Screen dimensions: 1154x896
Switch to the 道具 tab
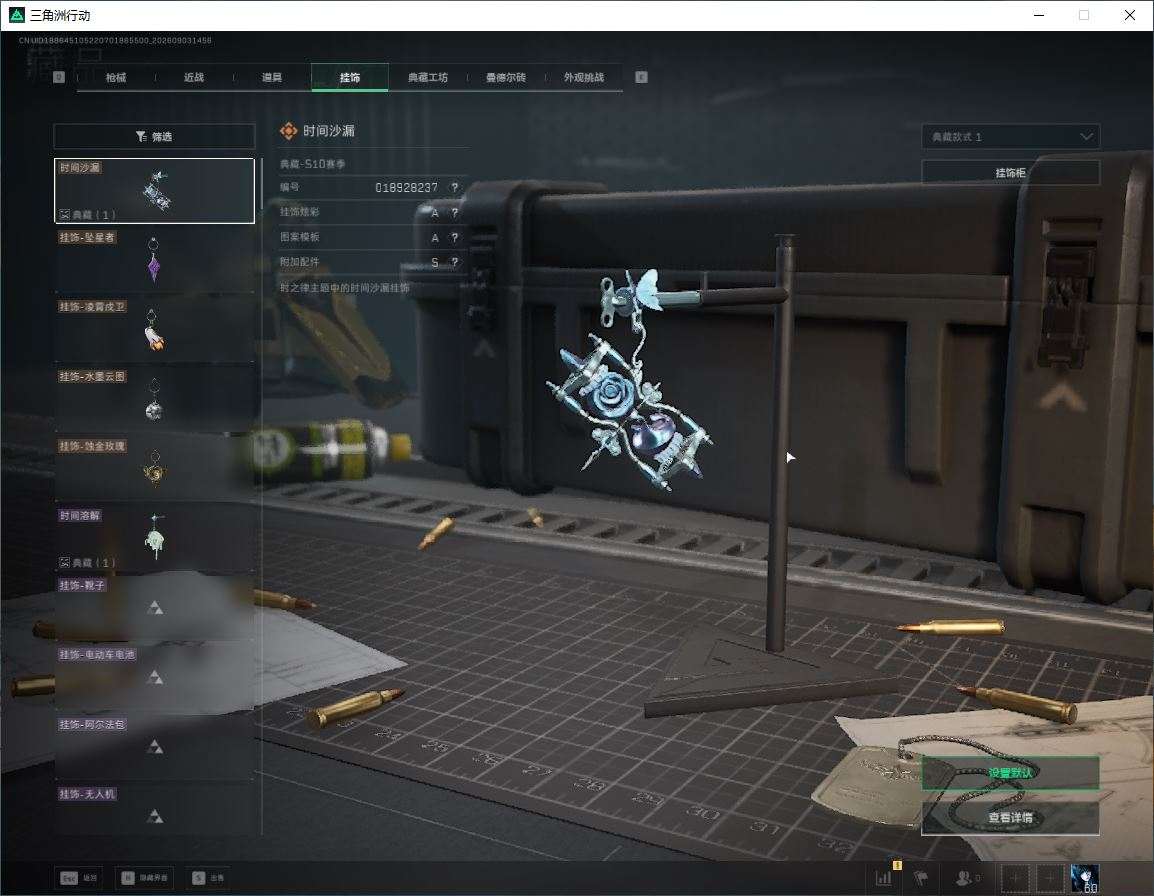(272, 77)
